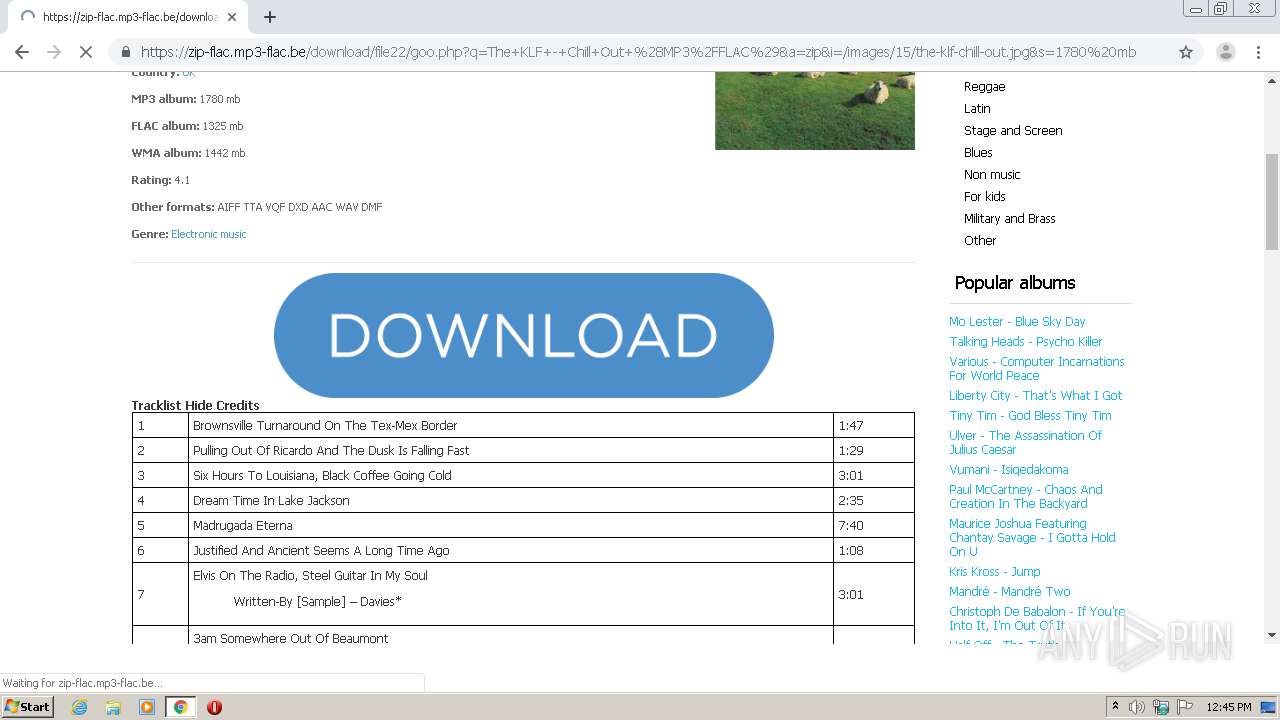Open Paul McCartney - Chaos And Creation link
The image size is (1280, 720).
pyautogui.click(x=1025, y=497)
